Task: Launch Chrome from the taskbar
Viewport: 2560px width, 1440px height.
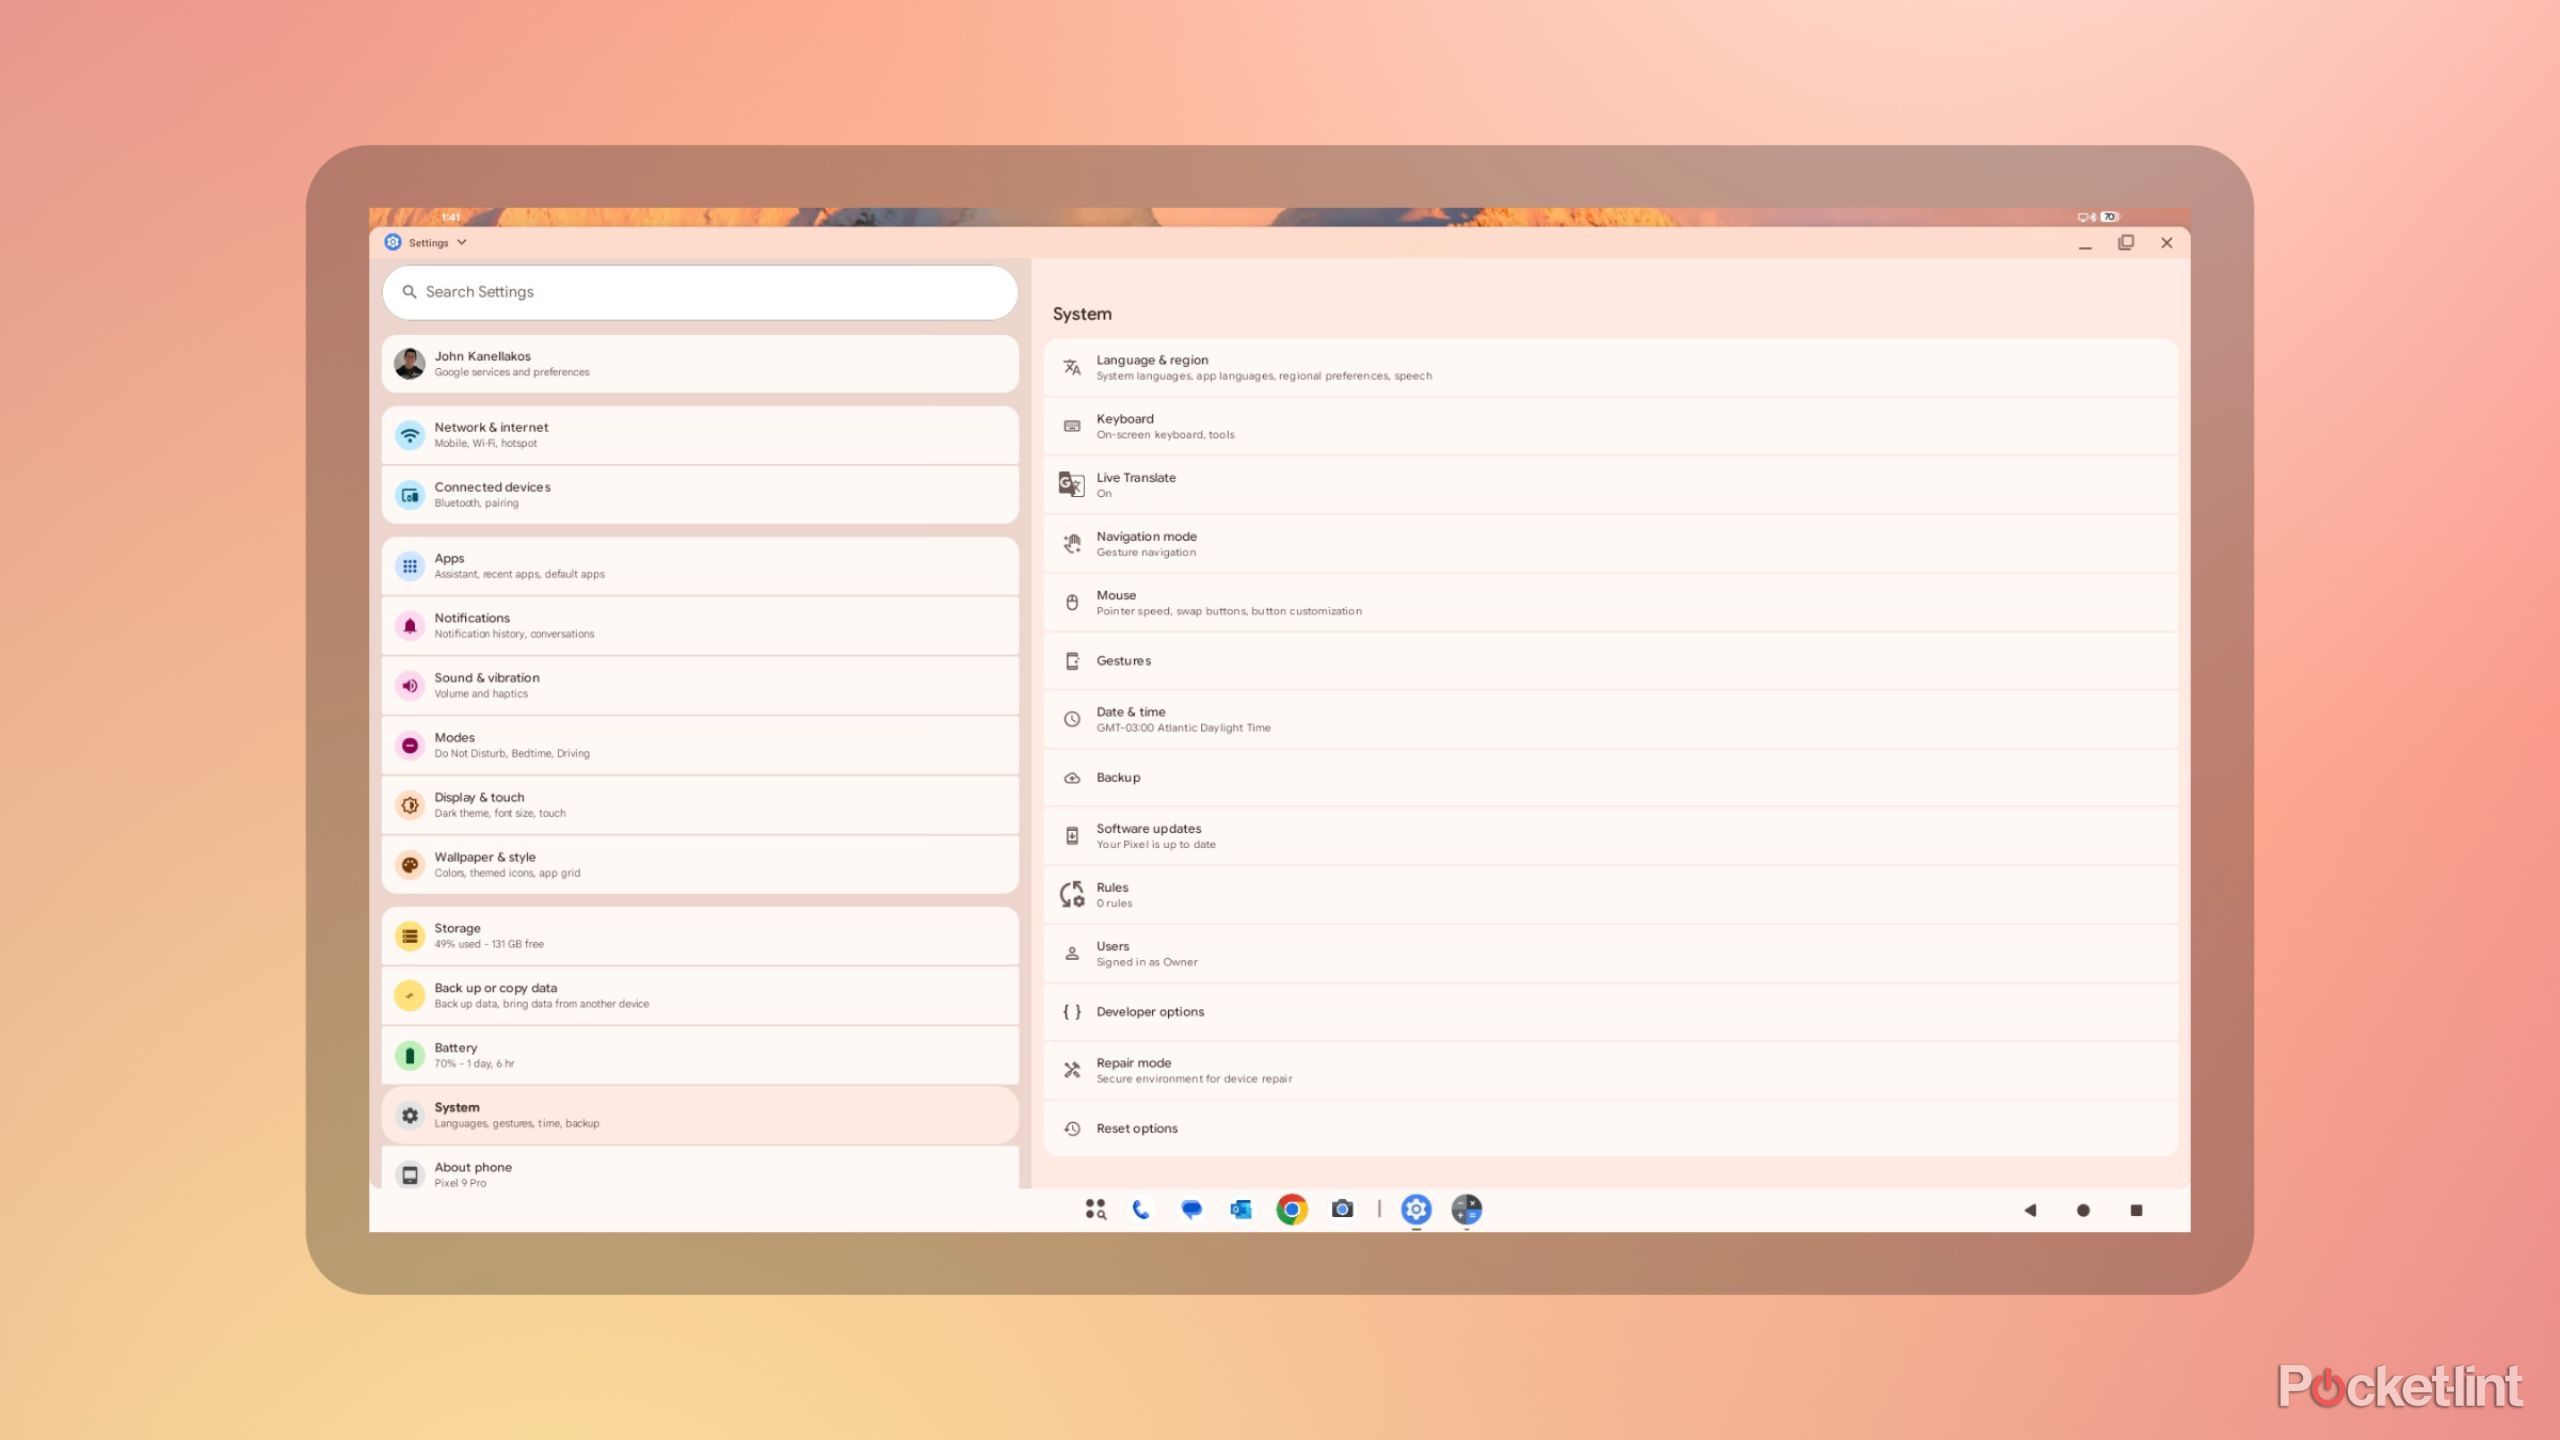Action: pos(1291,1210)
